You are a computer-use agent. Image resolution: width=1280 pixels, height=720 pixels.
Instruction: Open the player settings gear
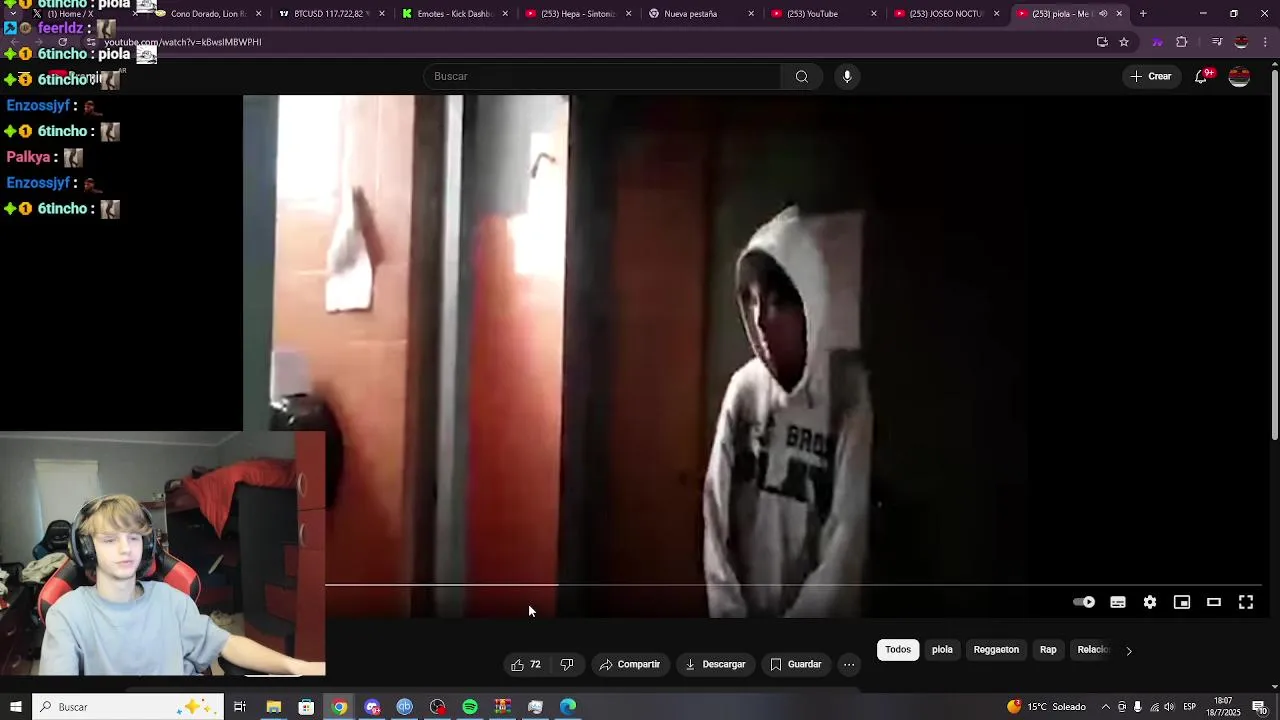[1150, 602]
